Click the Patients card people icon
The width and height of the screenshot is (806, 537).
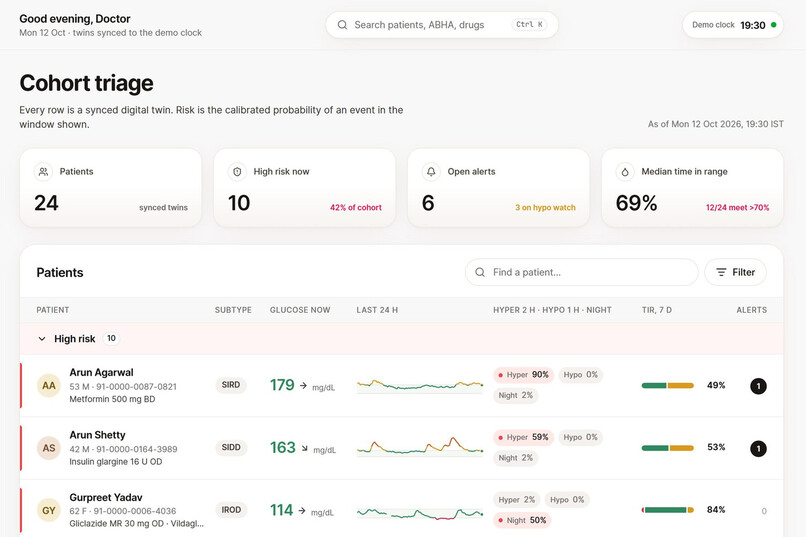coord(44,172)
